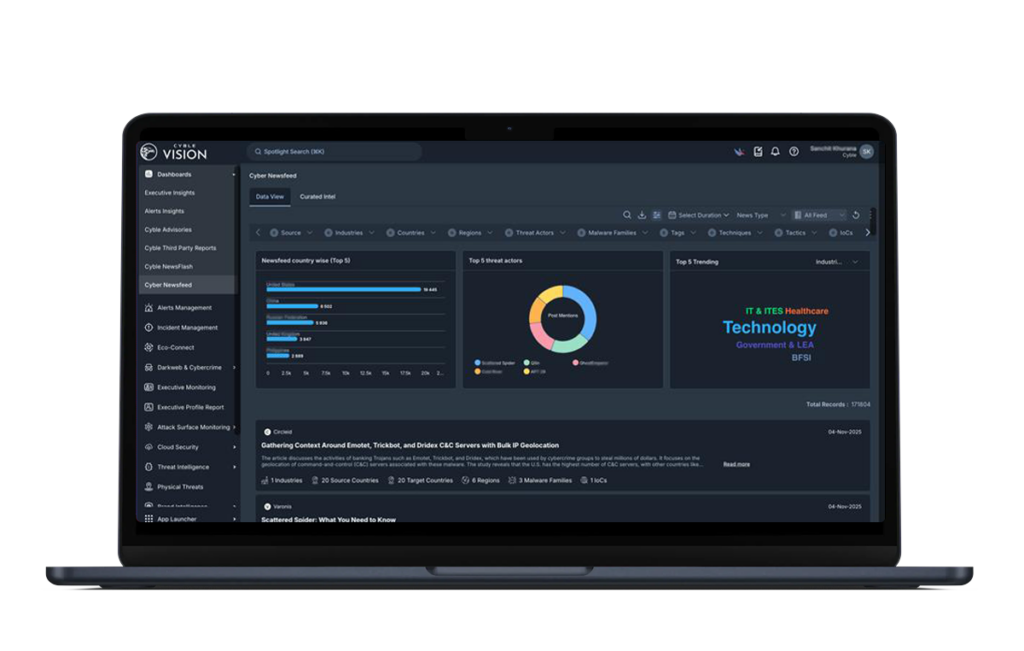The image size is (1024, 651).
Task: Open the News Type dropdown
Action: (x=761, y=215)
